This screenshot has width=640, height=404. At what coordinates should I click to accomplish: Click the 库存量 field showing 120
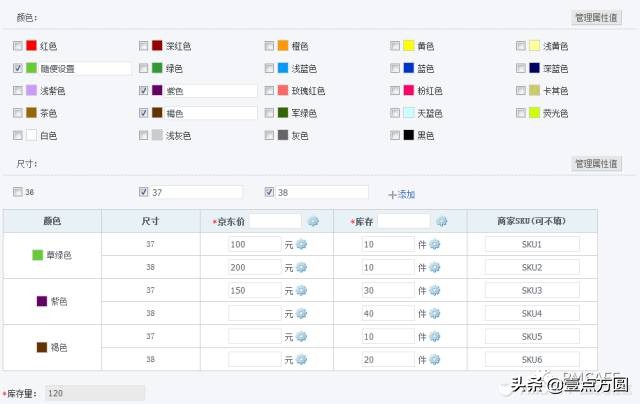point(95,393)
